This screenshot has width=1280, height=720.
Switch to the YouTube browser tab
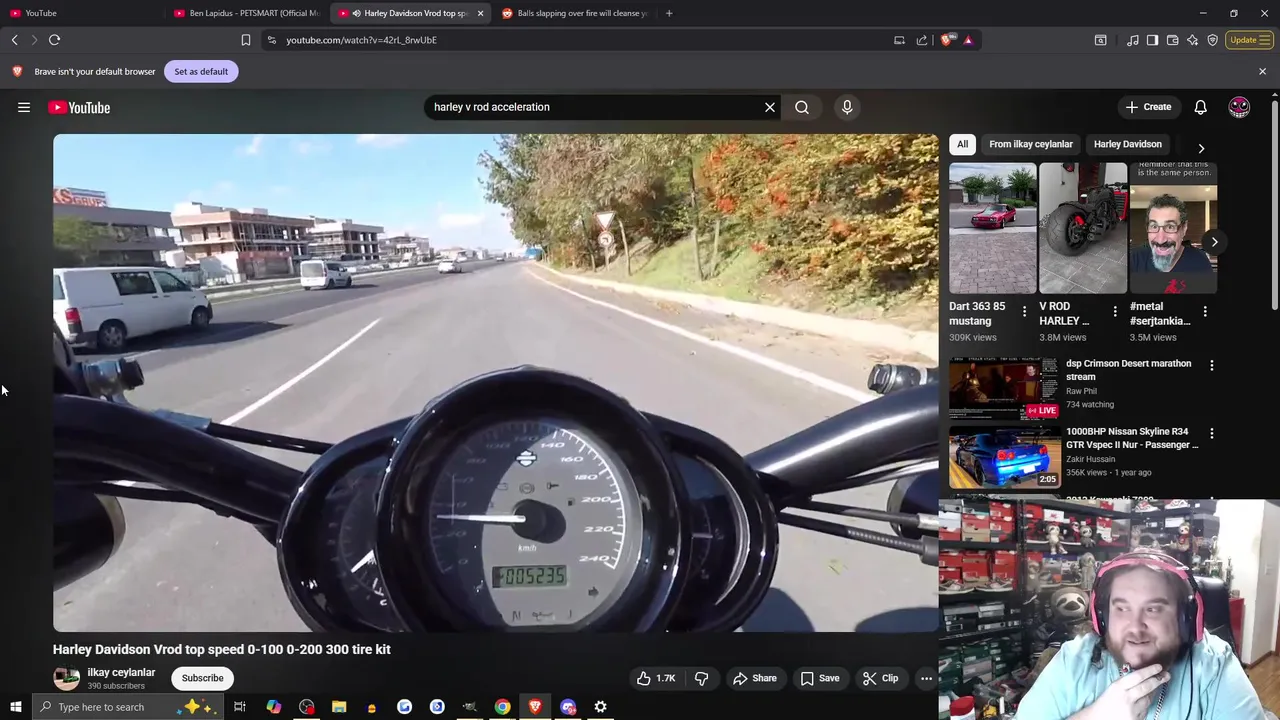coord(80,13)
